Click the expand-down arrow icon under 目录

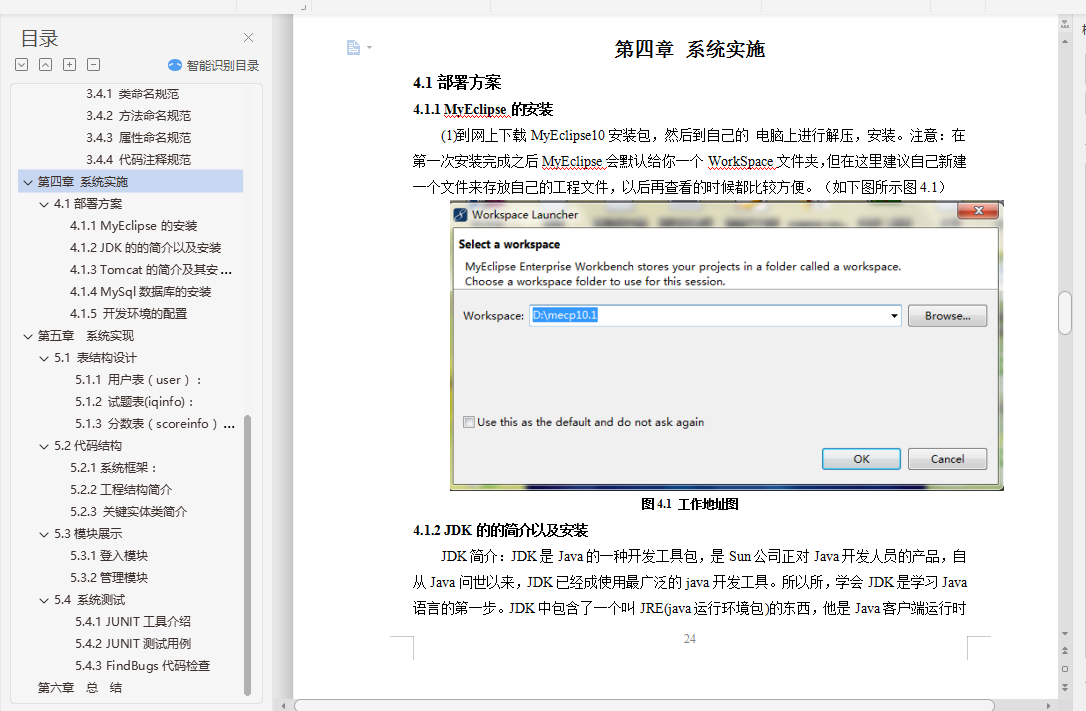click(x=21, y=64)
